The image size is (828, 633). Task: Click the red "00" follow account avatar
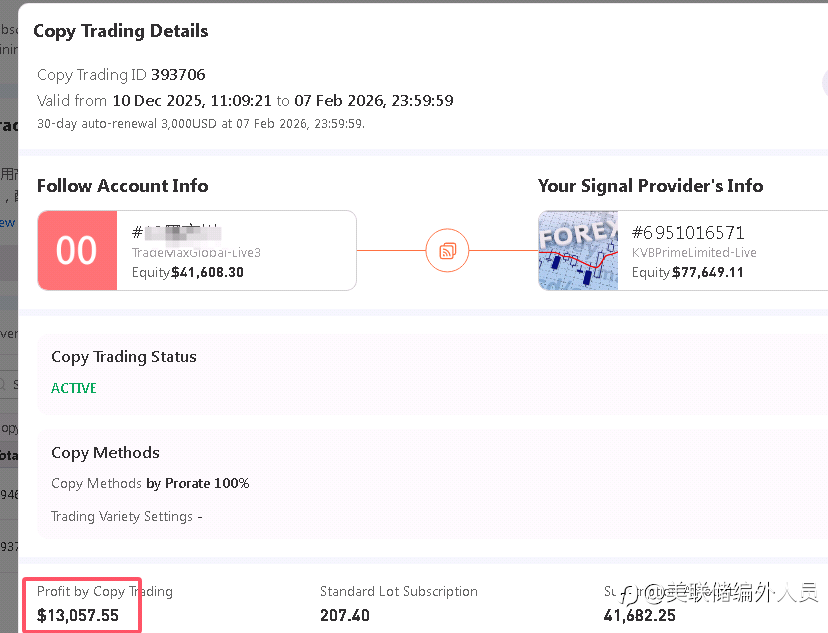coord(77,250)
